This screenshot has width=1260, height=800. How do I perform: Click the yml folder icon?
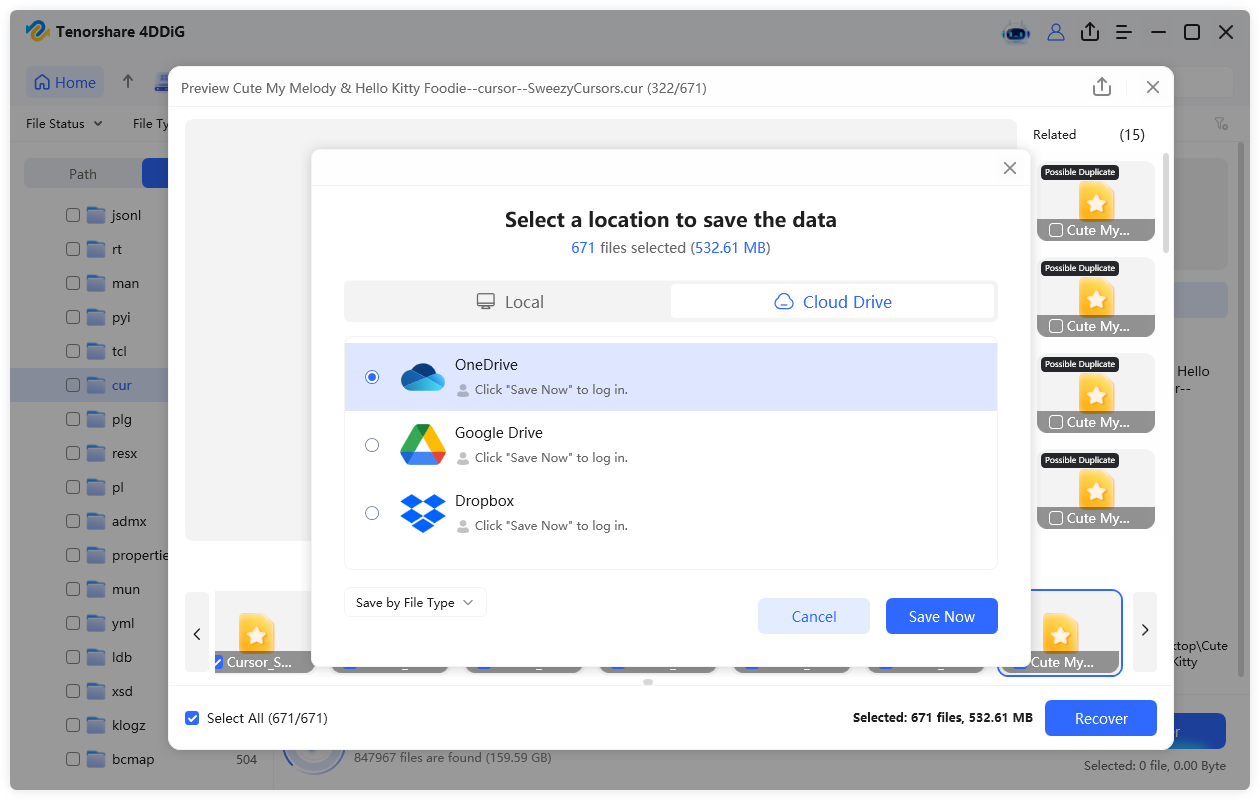96,623
